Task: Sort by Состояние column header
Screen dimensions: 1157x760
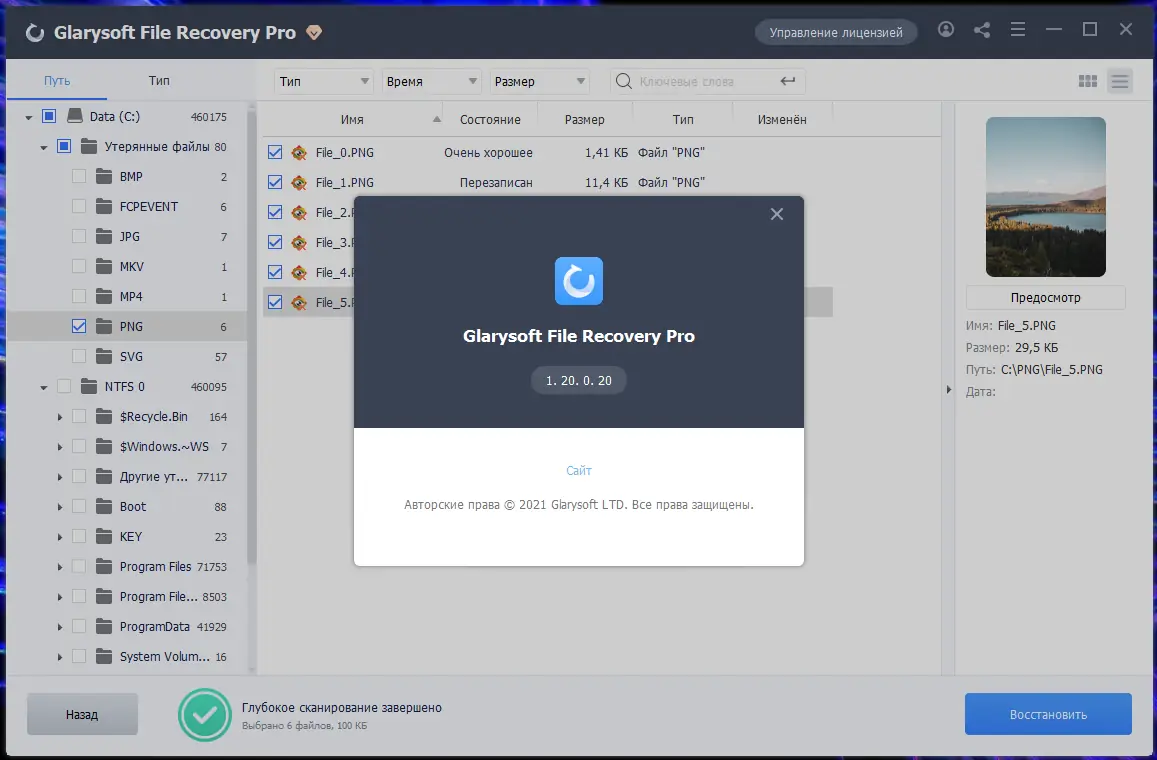Action: [x=490, y=120]
